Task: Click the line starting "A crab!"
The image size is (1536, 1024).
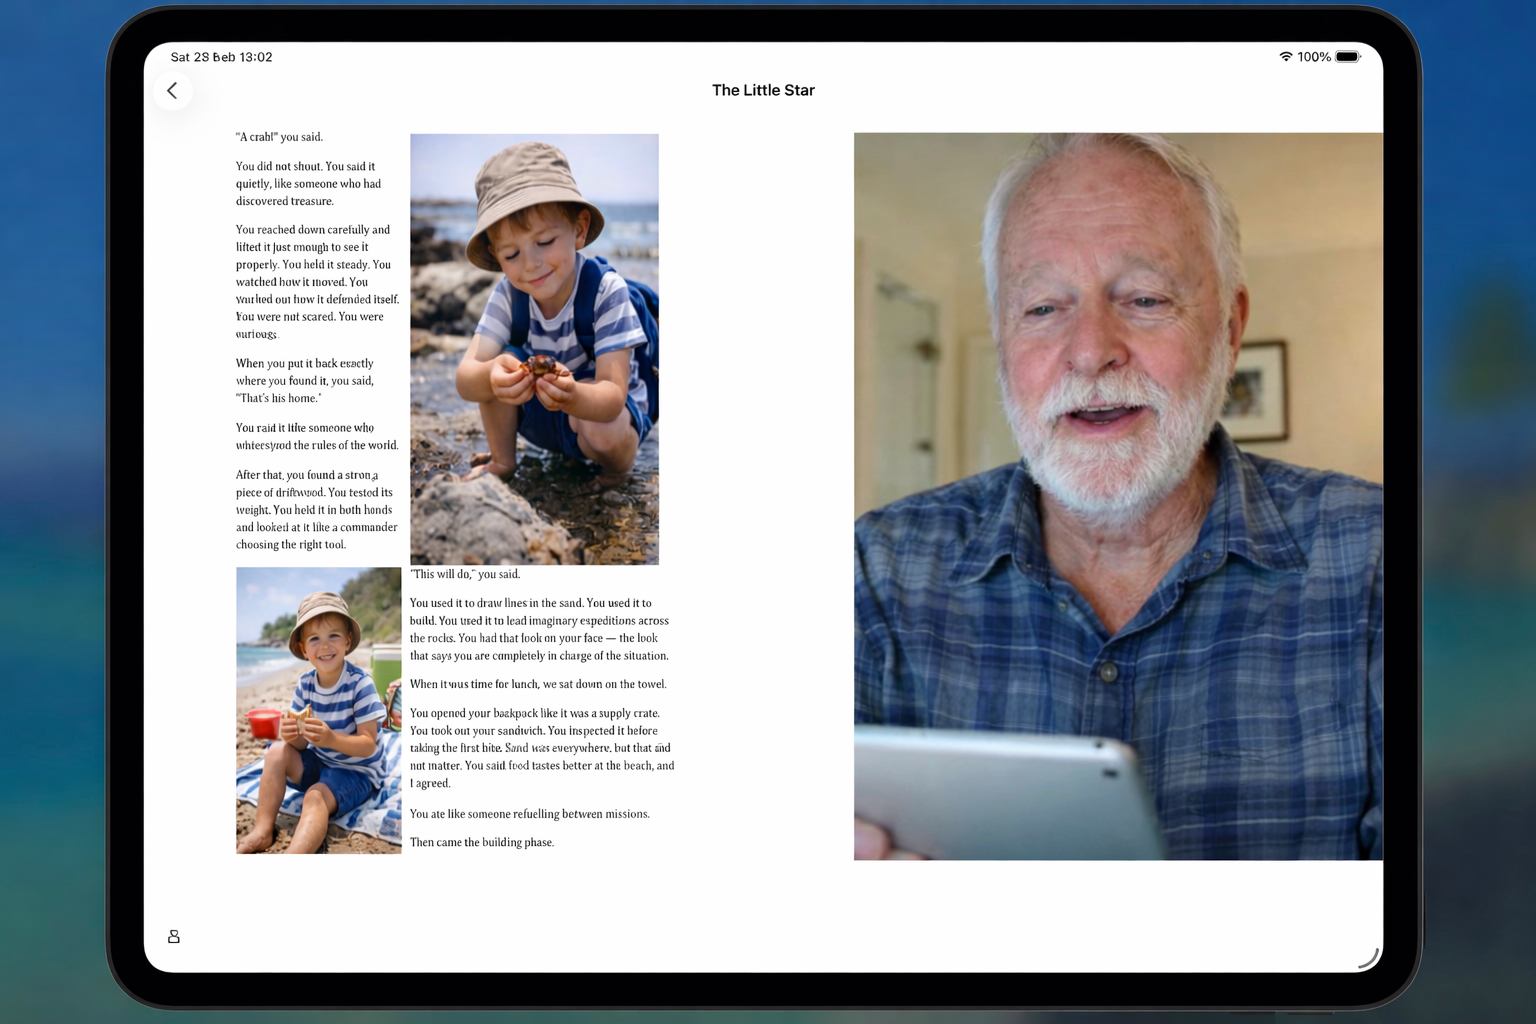Action: pos(279,137)
